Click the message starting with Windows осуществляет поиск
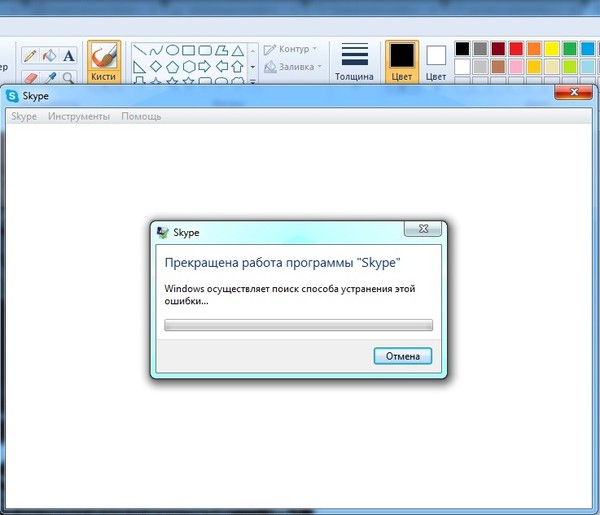Screen dimensions: 600x515 [x=290, y=295]
